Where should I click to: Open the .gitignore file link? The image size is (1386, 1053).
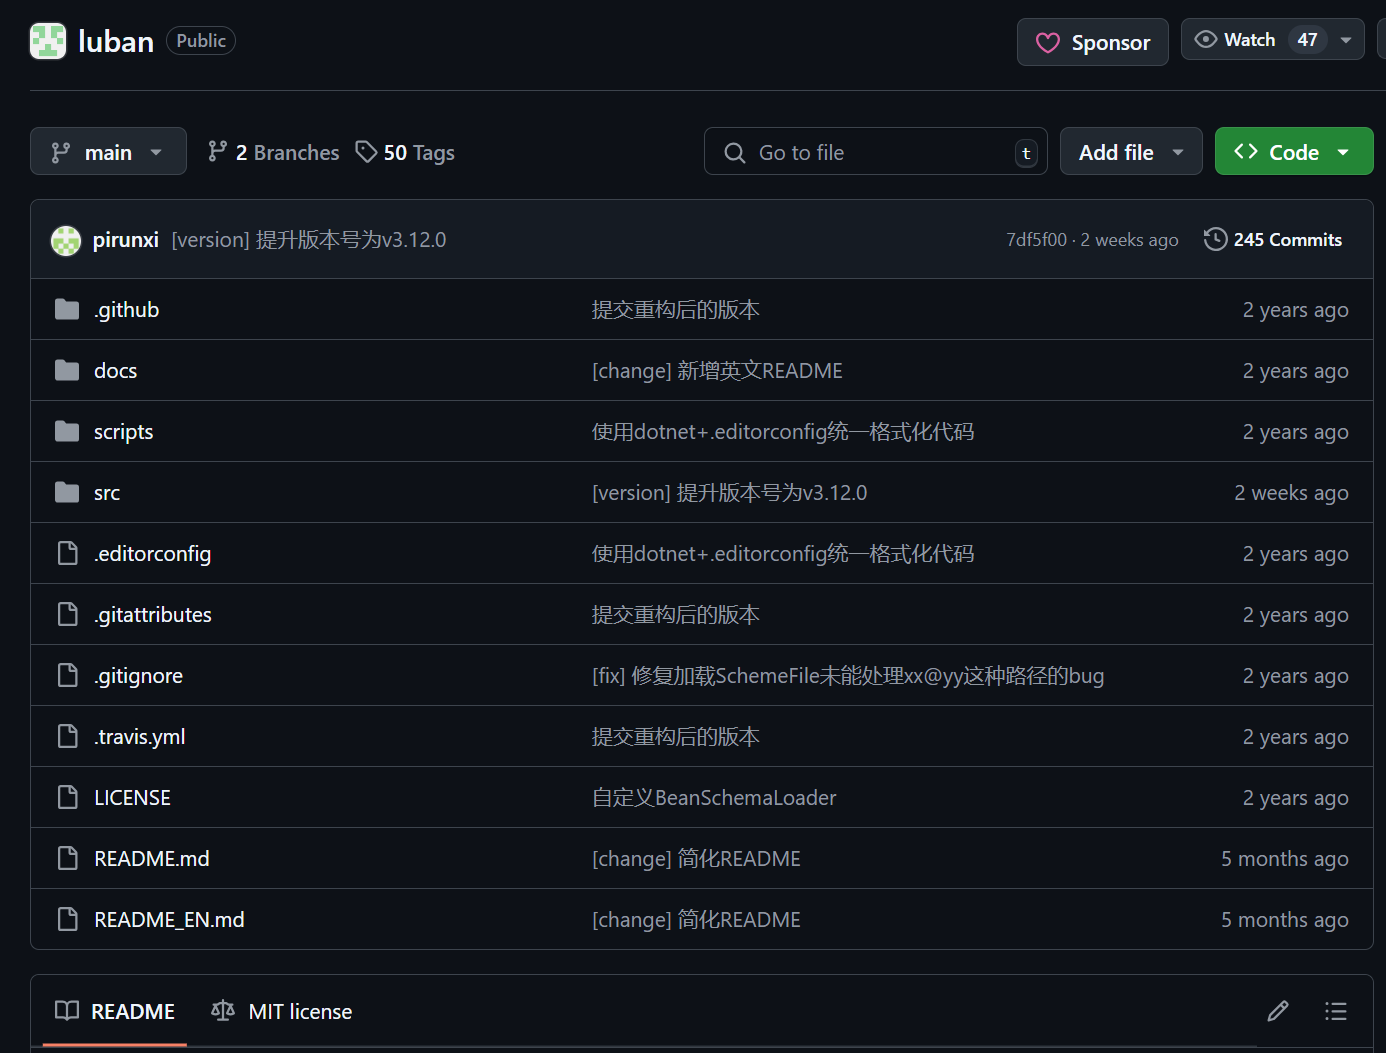(138, 675)
